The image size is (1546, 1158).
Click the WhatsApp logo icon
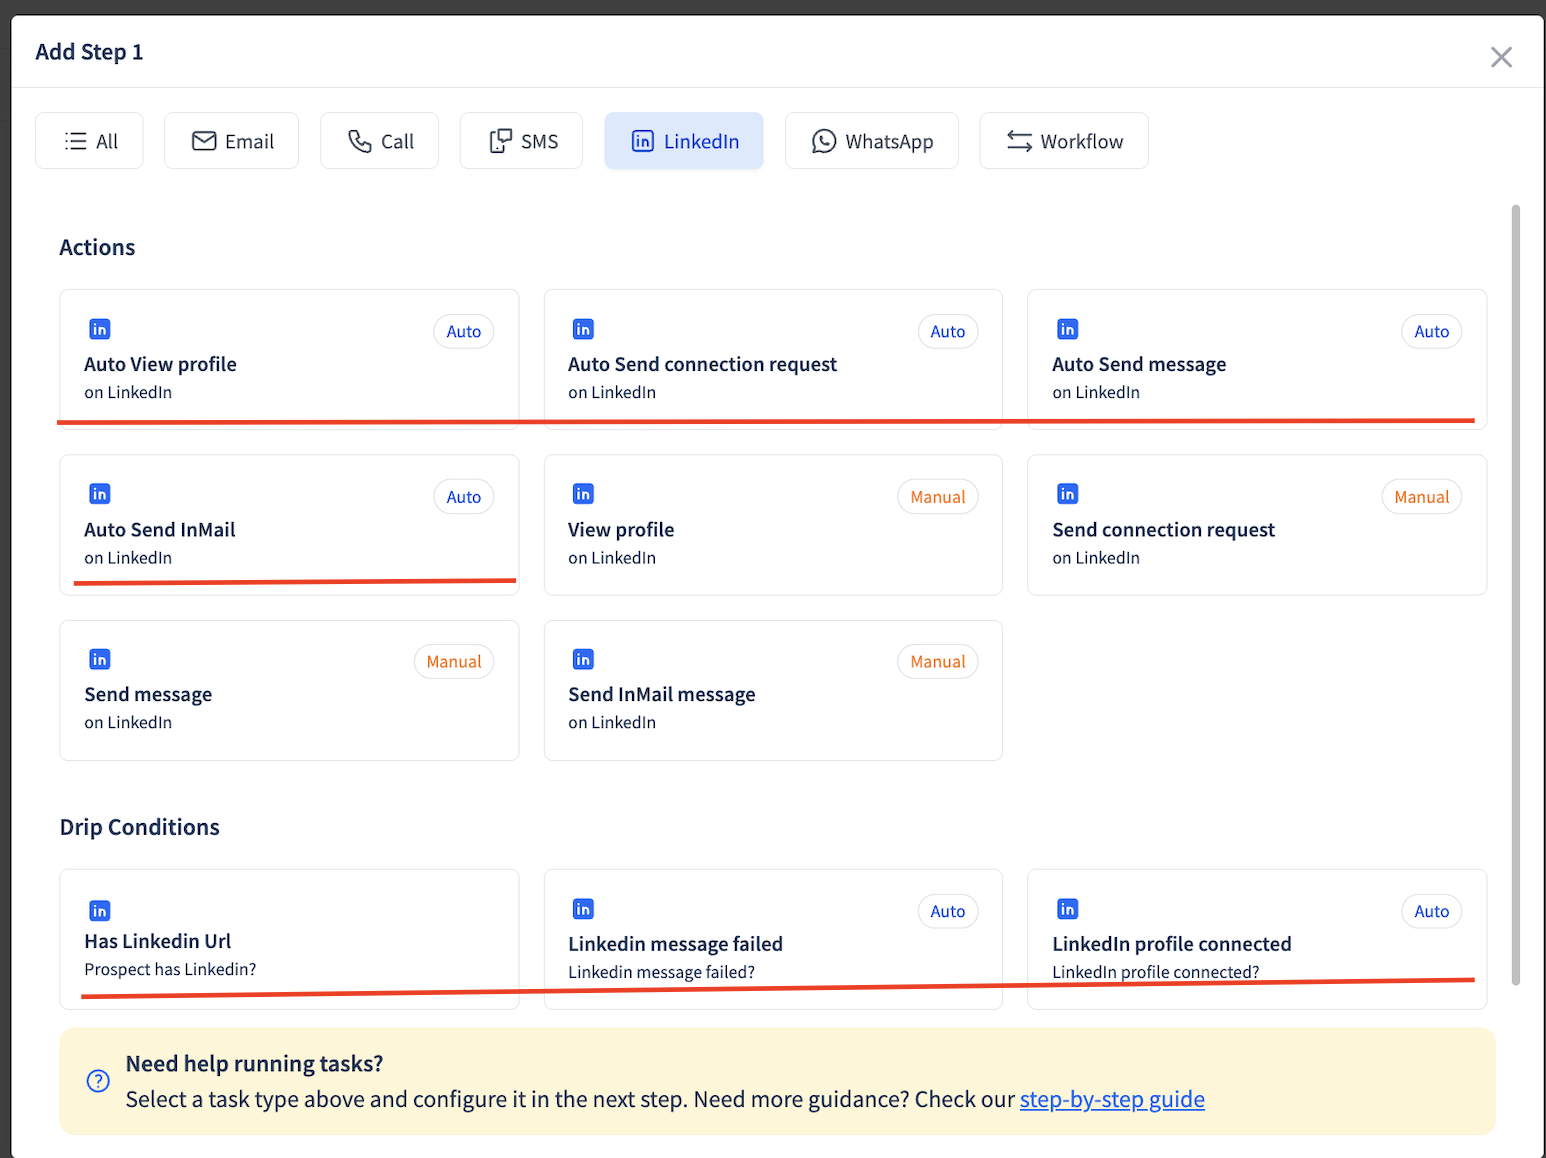pyautogui.click(x=824, y=141)
